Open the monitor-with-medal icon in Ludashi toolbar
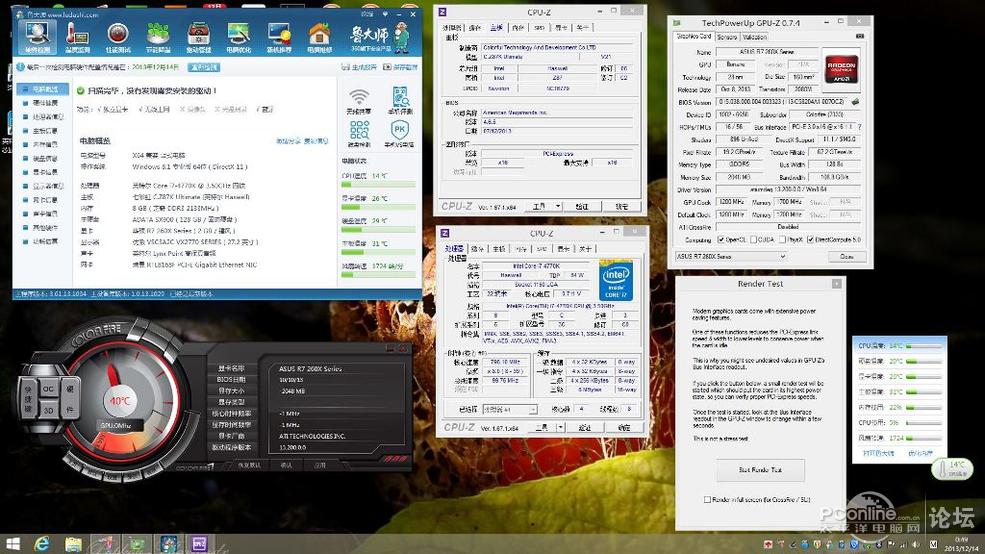 pos(279,36)
